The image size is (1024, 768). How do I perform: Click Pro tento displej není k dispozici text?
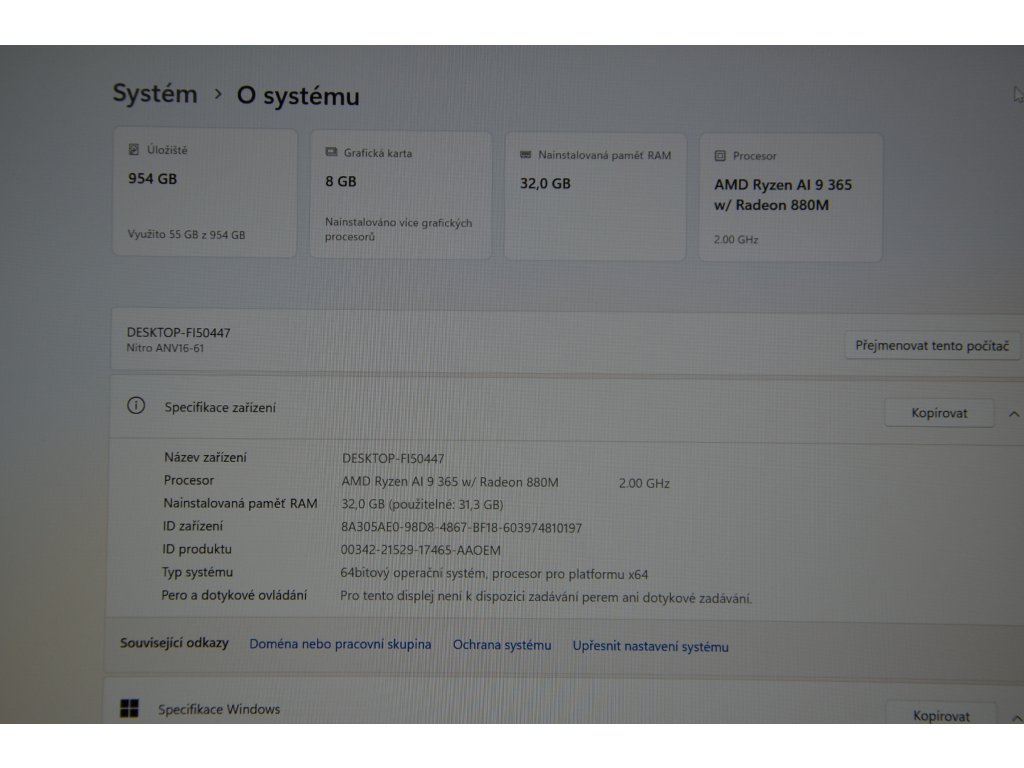546,597
